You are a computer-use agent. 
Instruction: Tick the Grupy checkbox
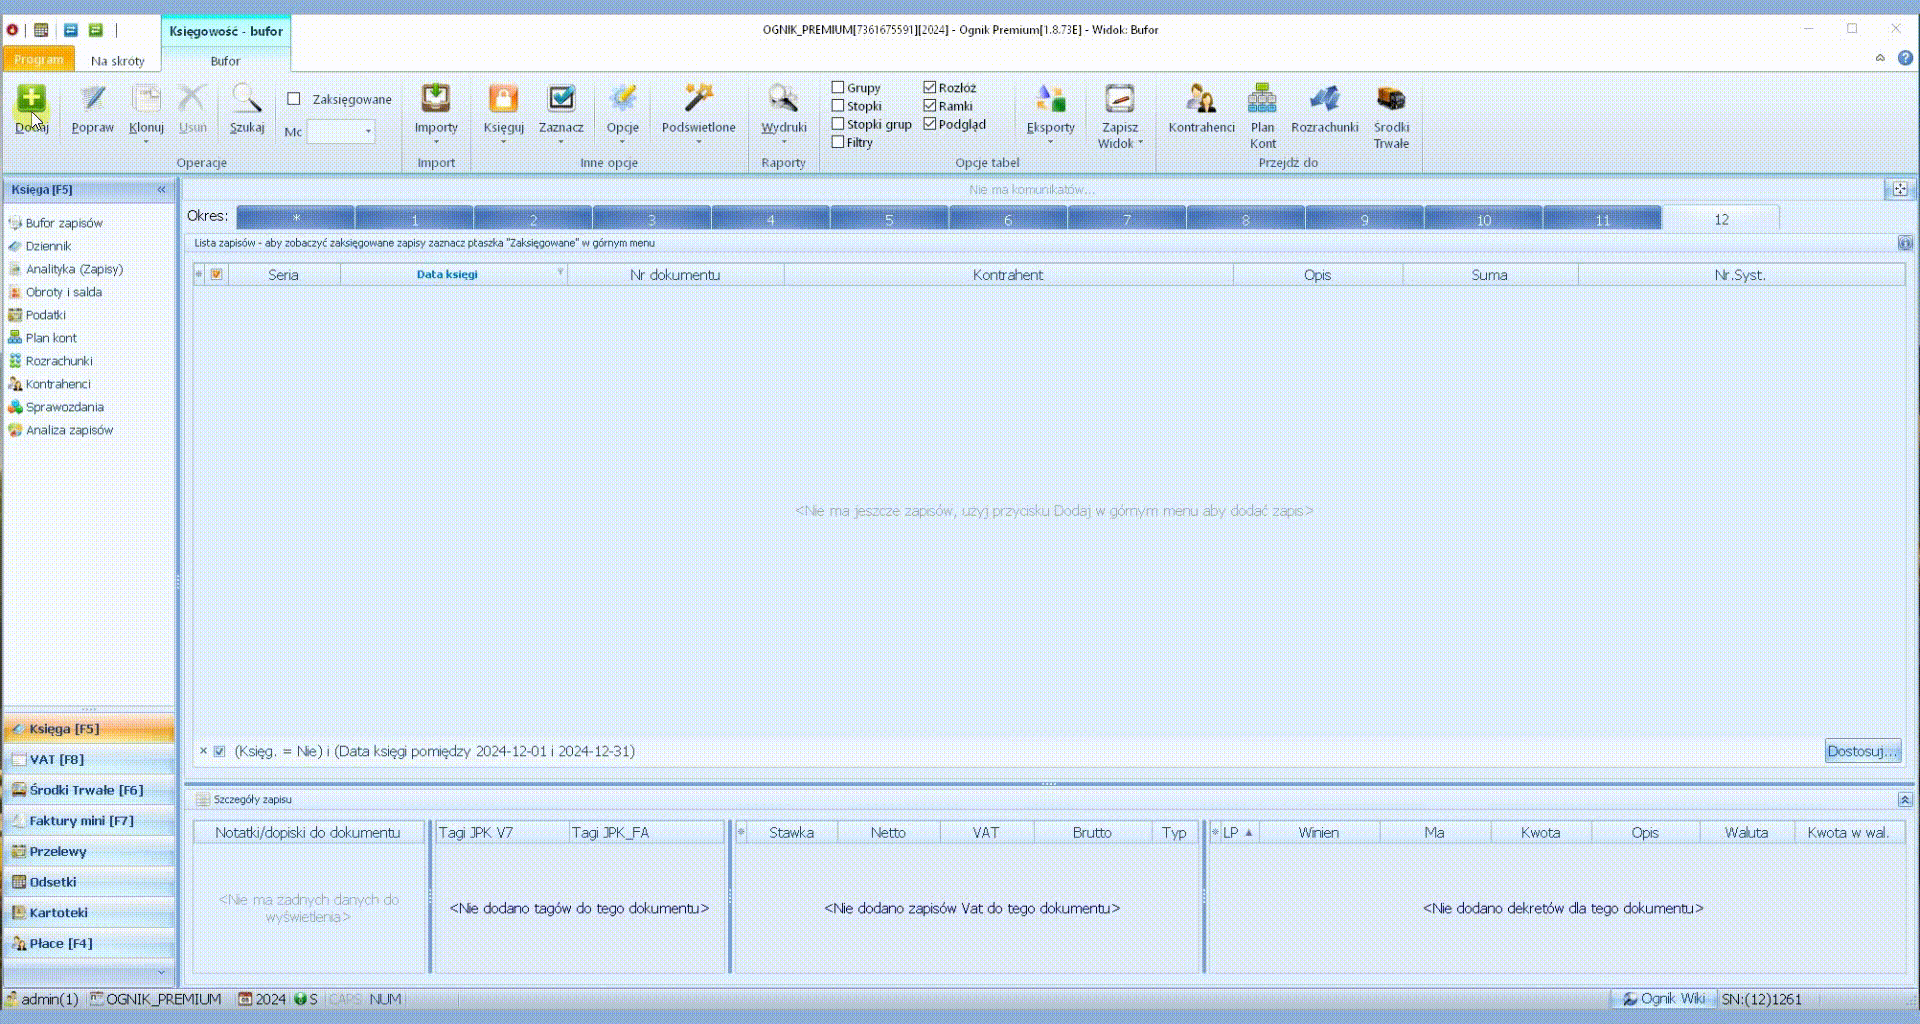[x=838, y=88]
